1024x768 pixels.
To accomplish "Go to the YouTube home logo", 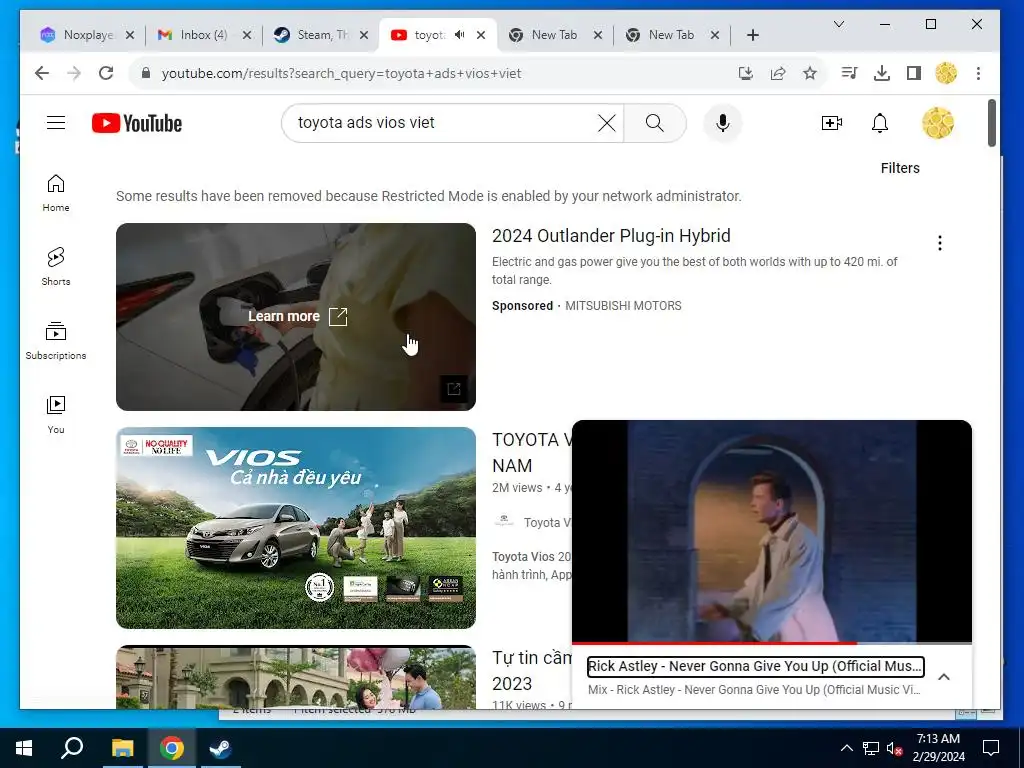I will click(x=136, y=123).
